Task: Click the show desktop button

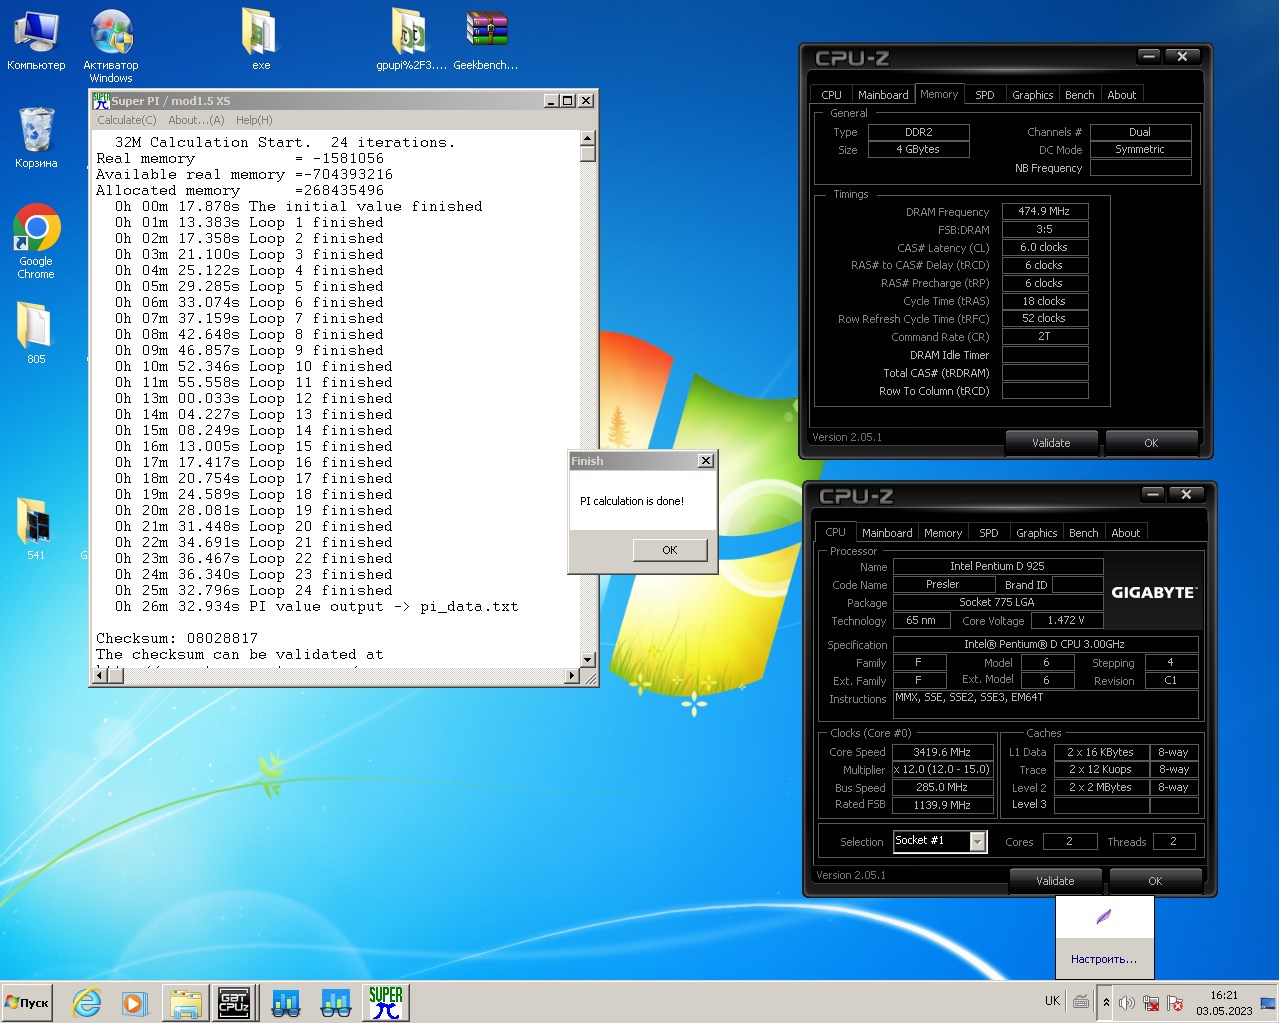Action: click(1270, 1002)
